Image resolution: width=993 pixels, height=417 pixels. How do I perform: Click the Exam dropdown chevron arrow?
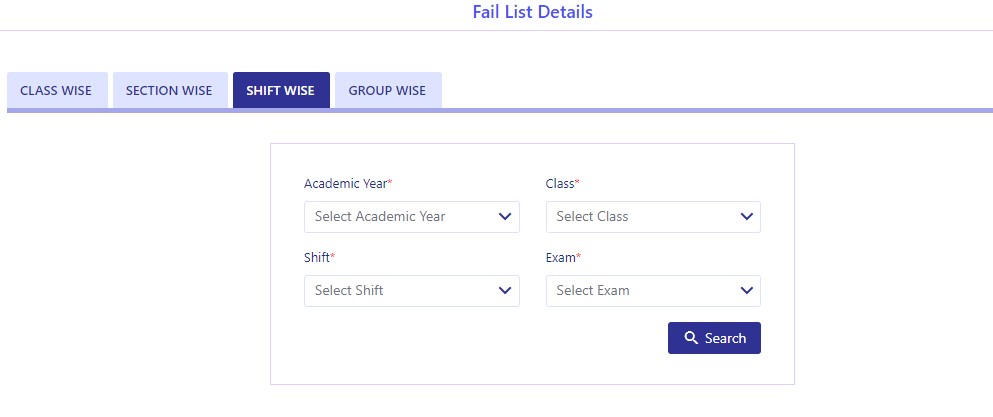coord(747,290)
